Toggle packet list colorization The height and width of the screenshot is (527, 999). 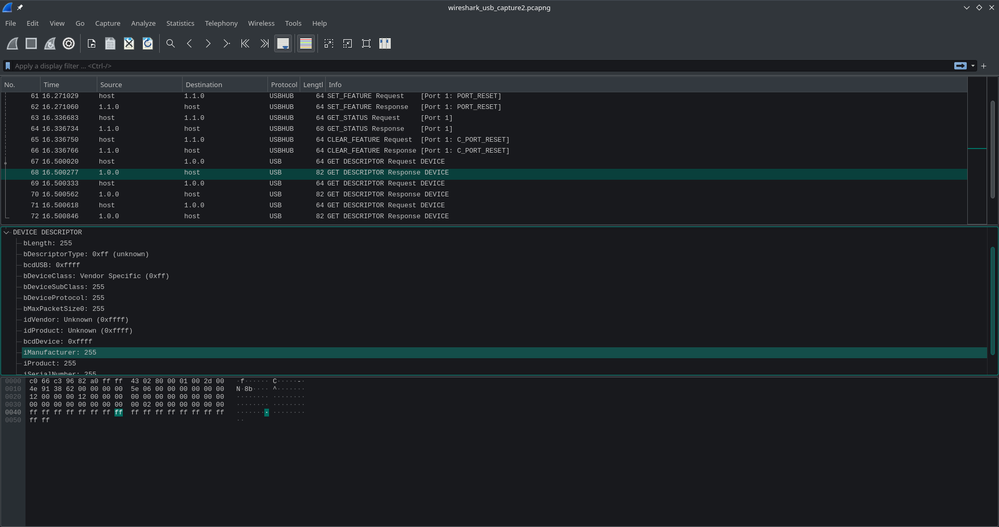306,43
